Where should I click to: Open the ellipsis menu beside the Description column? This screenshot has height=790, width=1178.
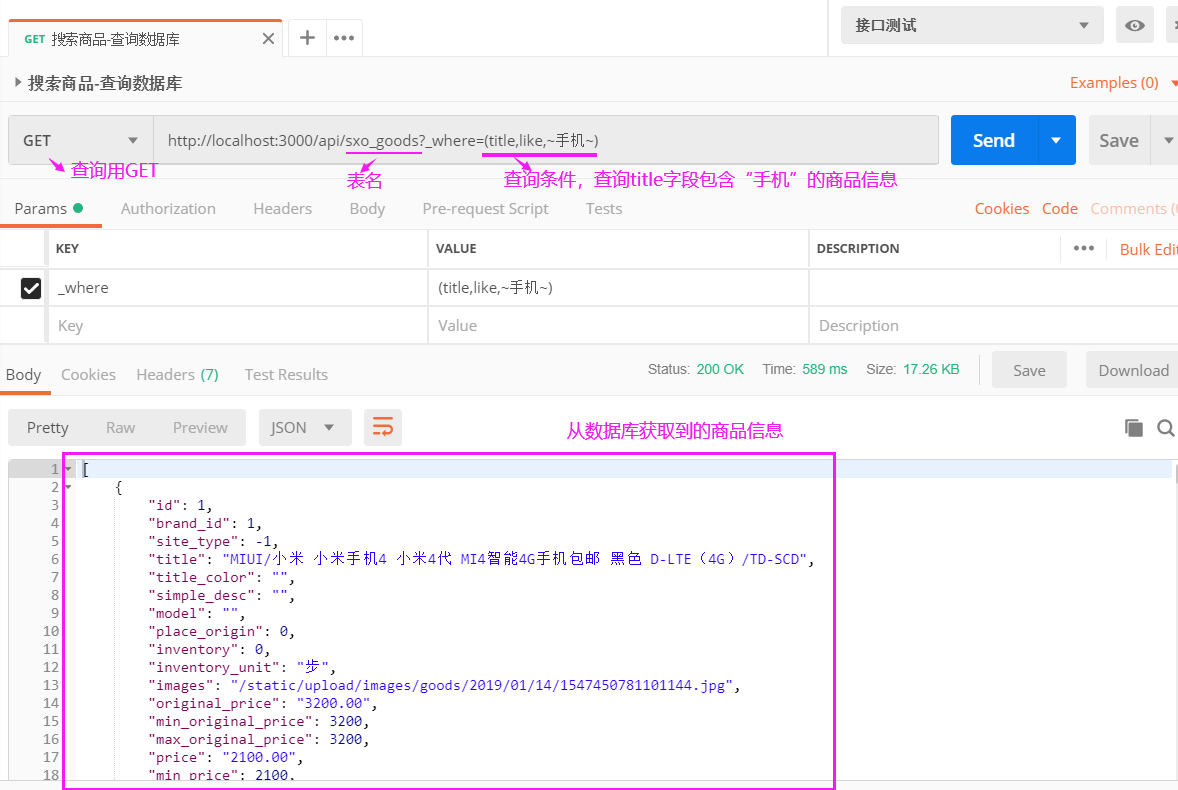click(1085, 249)
